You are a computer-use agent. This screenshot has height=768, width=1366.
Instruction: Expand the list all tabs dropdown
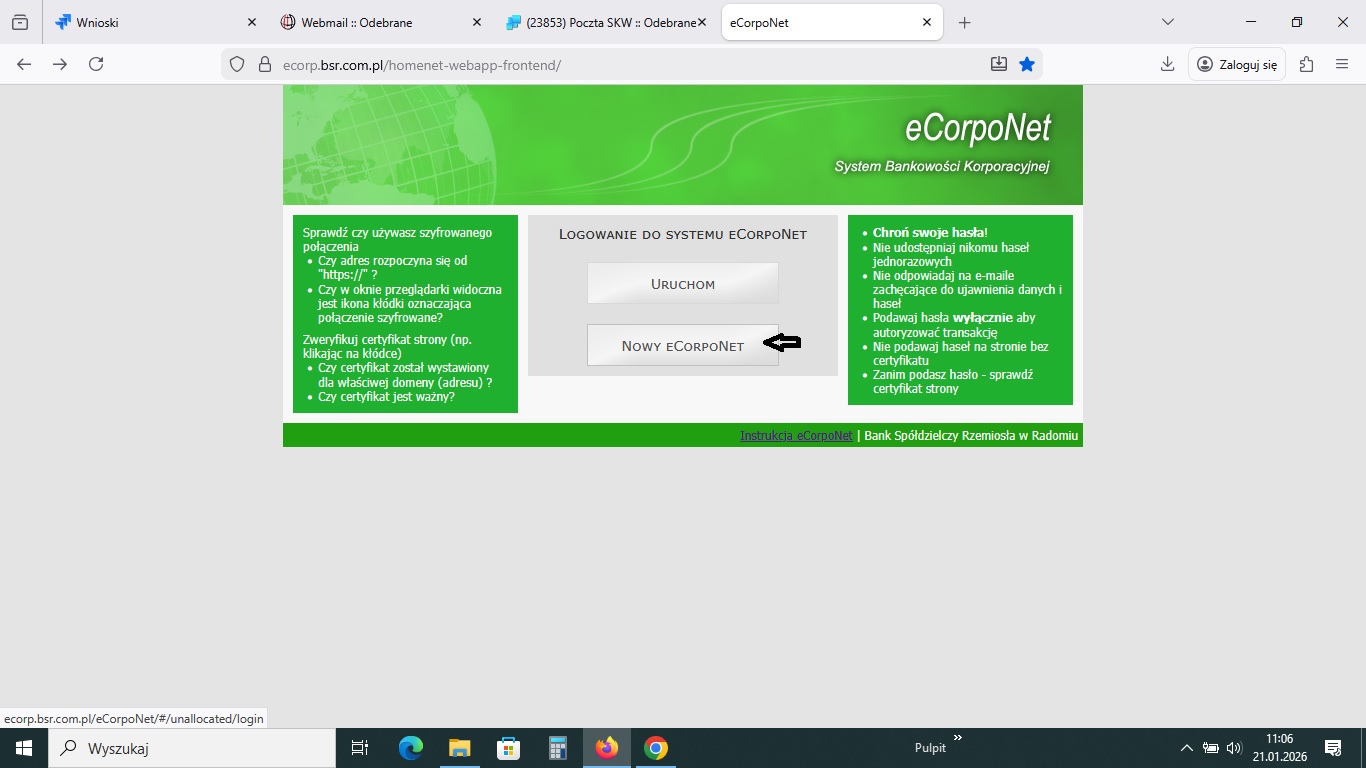(1167, 22)
